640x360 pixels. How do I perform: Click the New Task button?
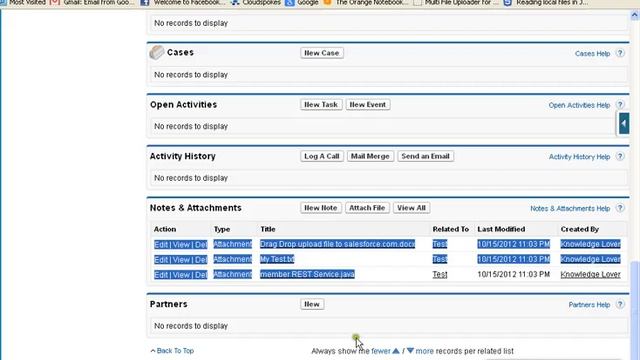(321, 104)
